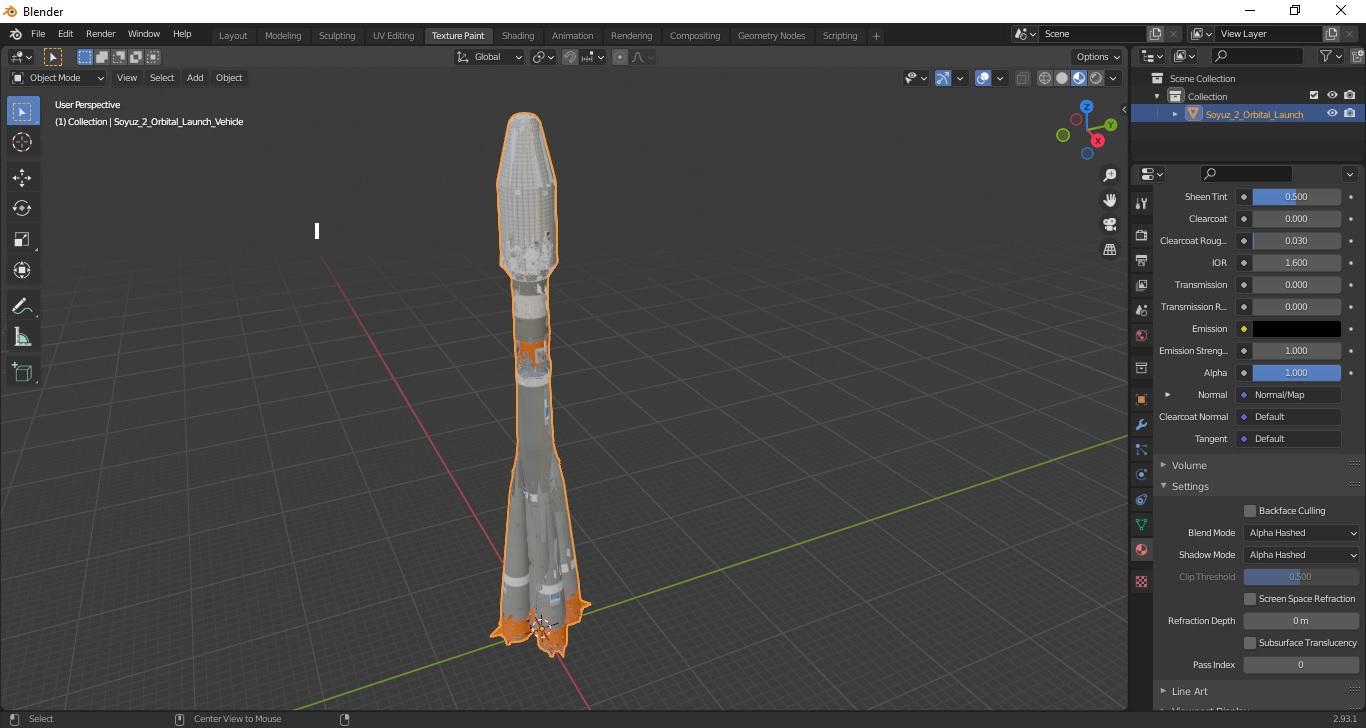Open the World properties tab
The width and height of the screenshot is (1366, 728).
point(1141,335)
